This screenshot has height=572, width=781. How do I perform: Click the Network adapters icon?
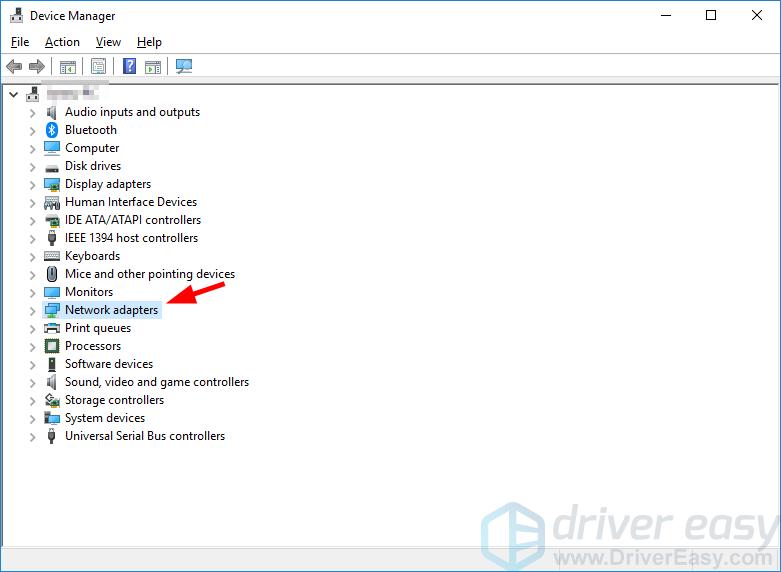[x=52, y=310]
